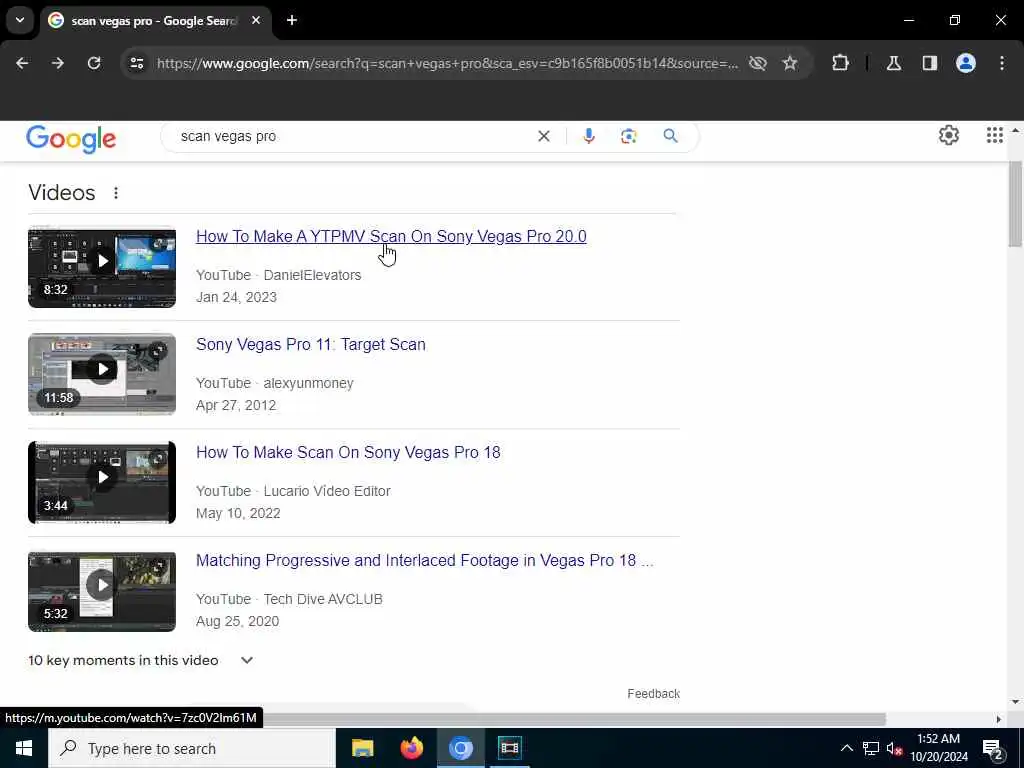The width and height of the screenshot is (1024, 768).
Task: Open Chrome Labs flask icon
Action: tap(894, 63)
